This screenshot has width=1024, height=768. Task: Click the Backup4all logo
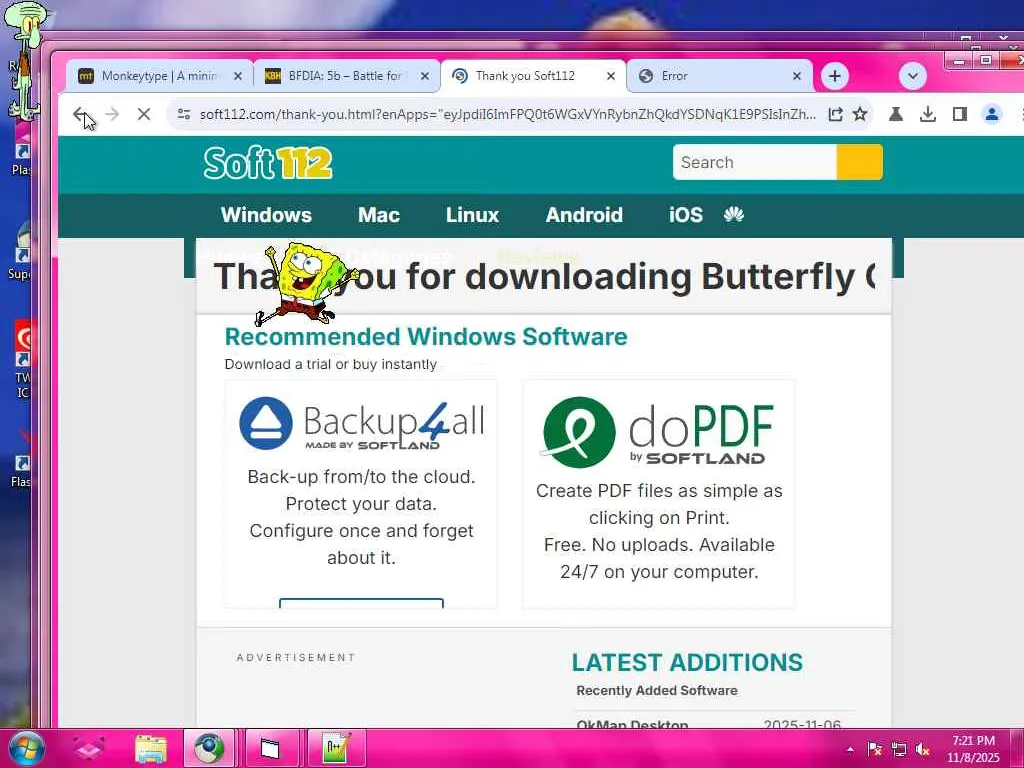[362, 424]
